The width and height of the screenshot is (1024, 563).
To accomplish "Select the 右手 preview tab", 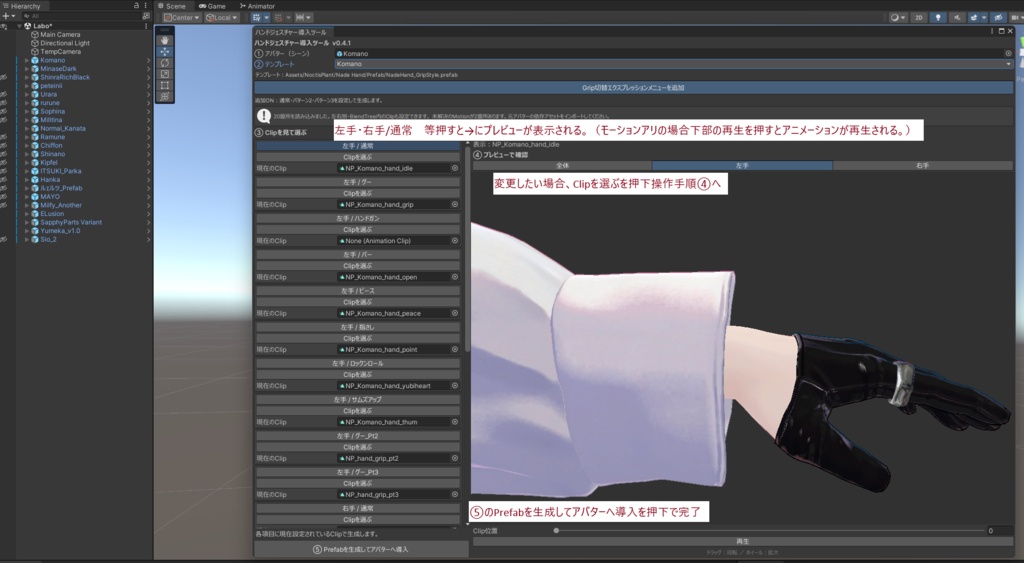I will click(x=923, y=166).
